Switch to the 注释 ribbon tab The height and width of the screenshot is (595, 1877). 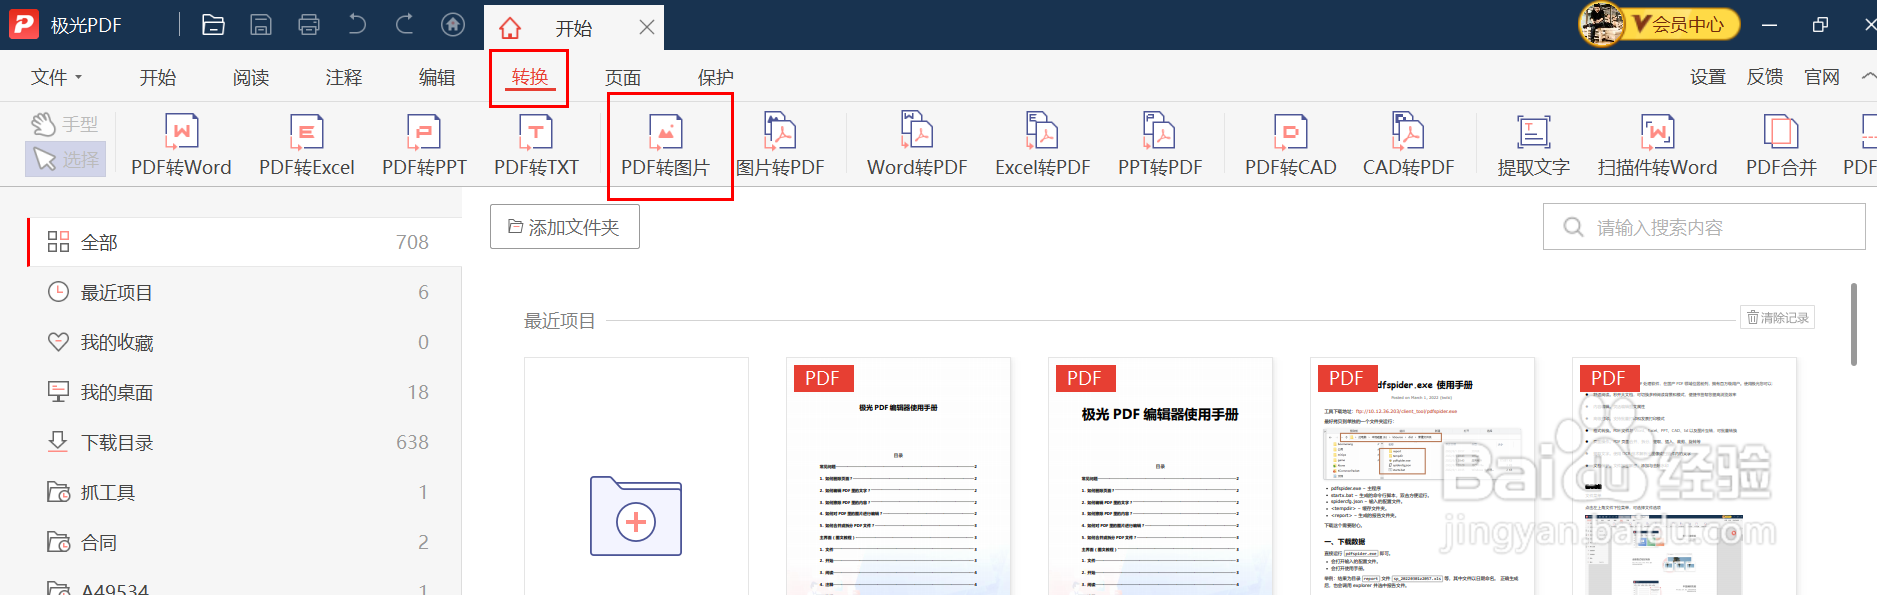click(344, 77)
